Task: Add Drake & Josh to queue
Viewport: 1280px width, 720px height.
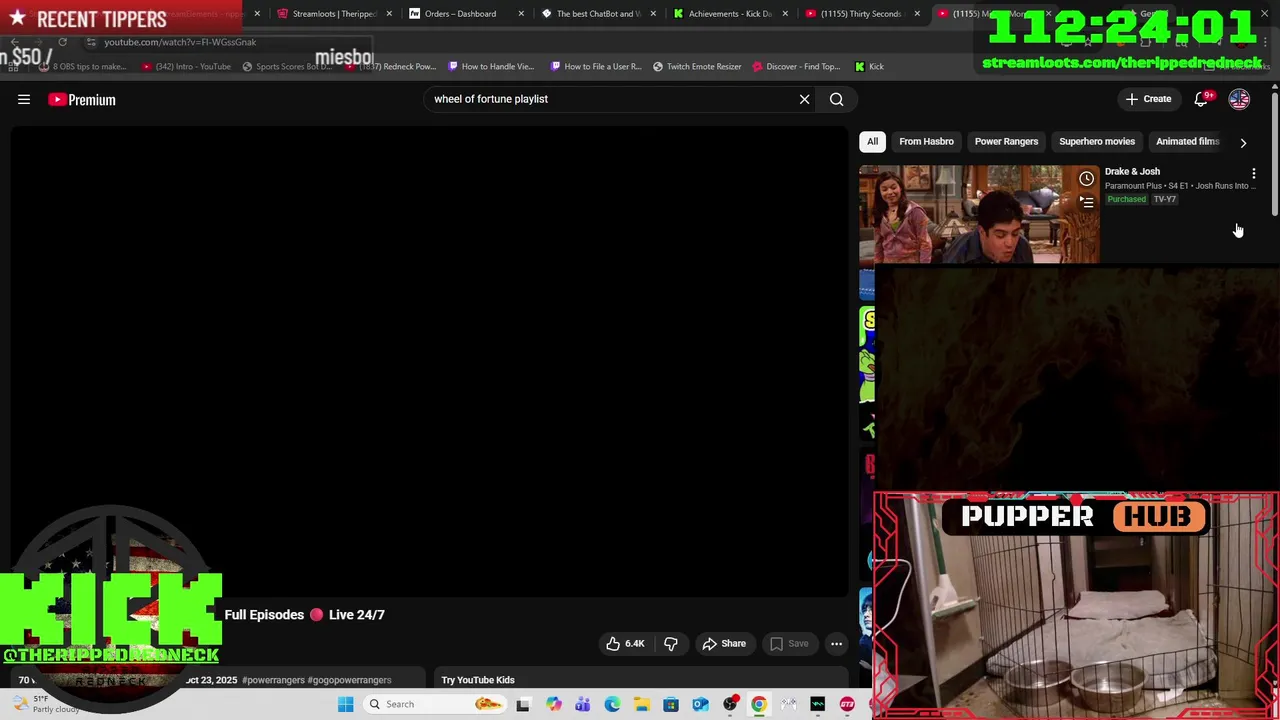Action: (x=1086, y=202)
